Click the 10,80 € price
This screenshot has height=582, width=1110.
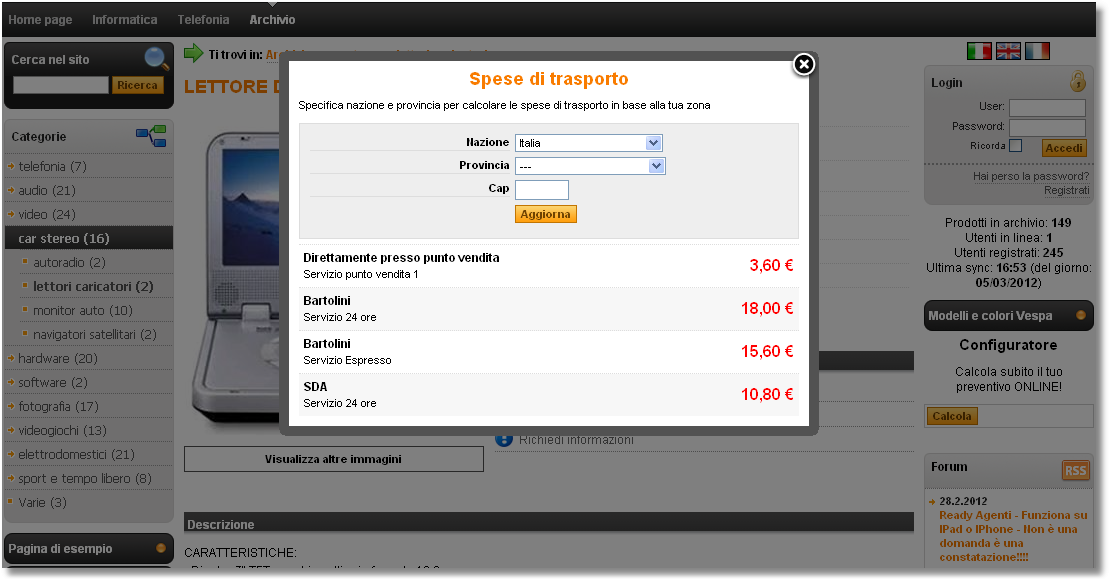tap(767, 394)
